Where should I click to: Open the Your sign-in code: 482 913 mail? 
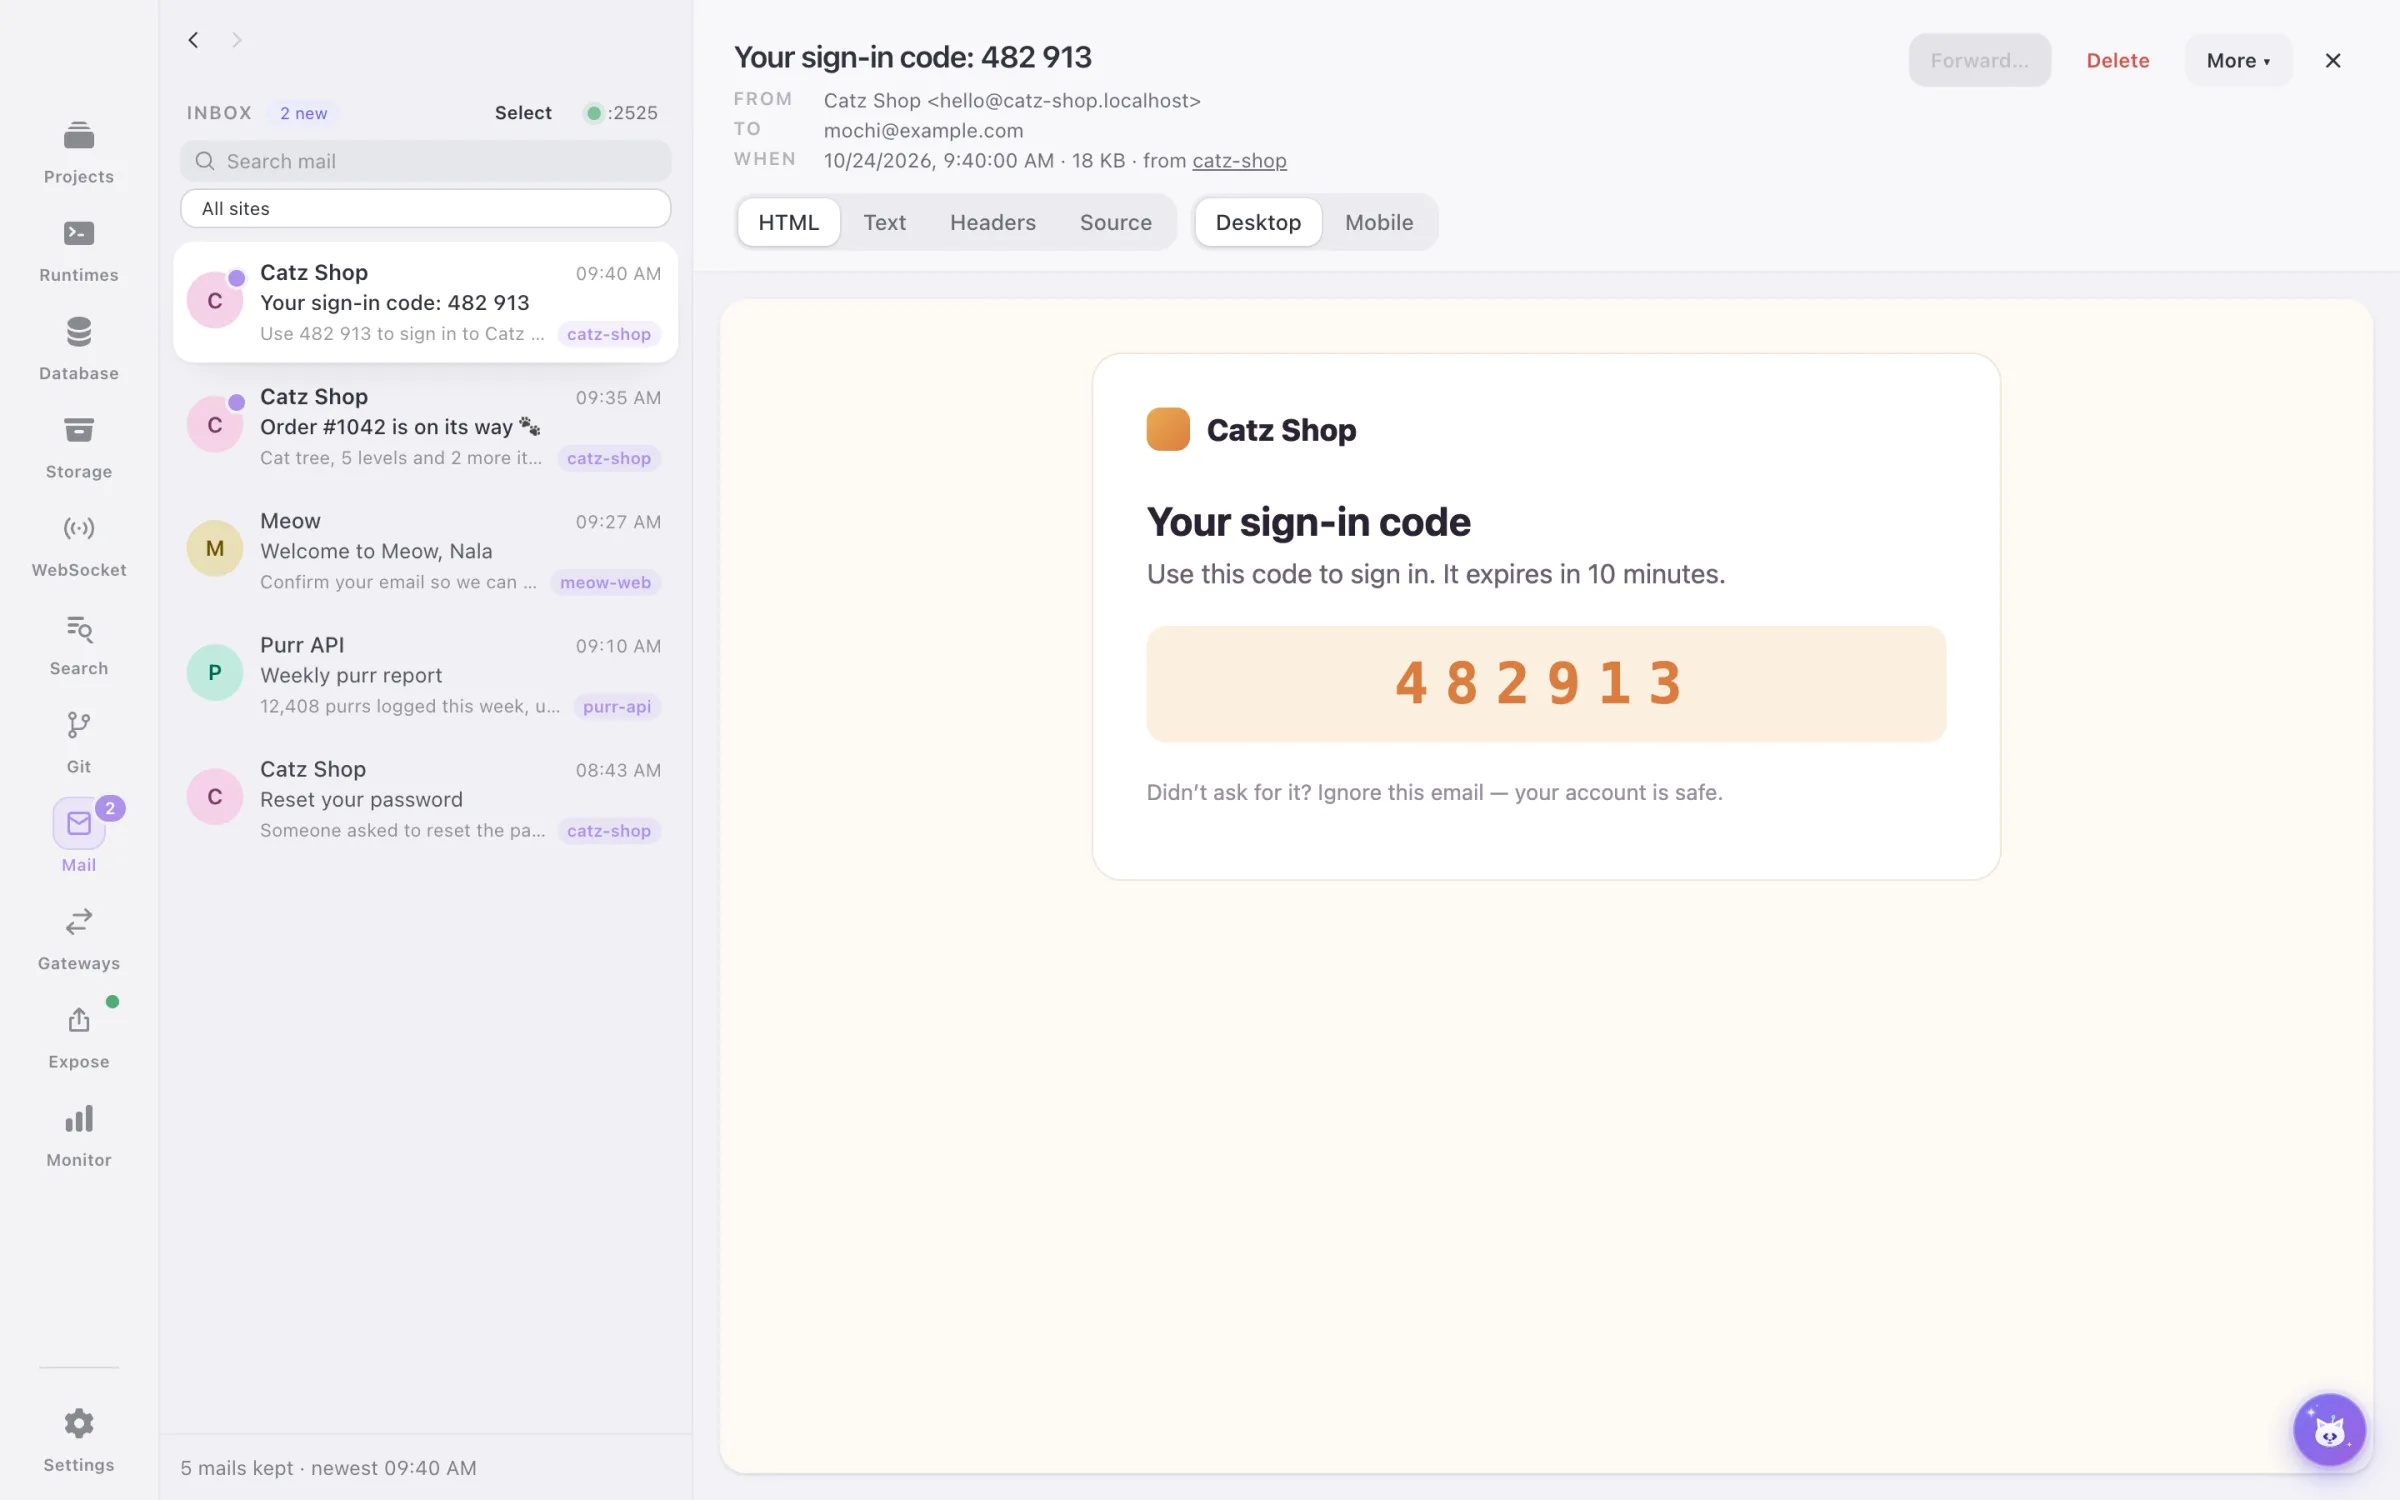coord(425,302)
